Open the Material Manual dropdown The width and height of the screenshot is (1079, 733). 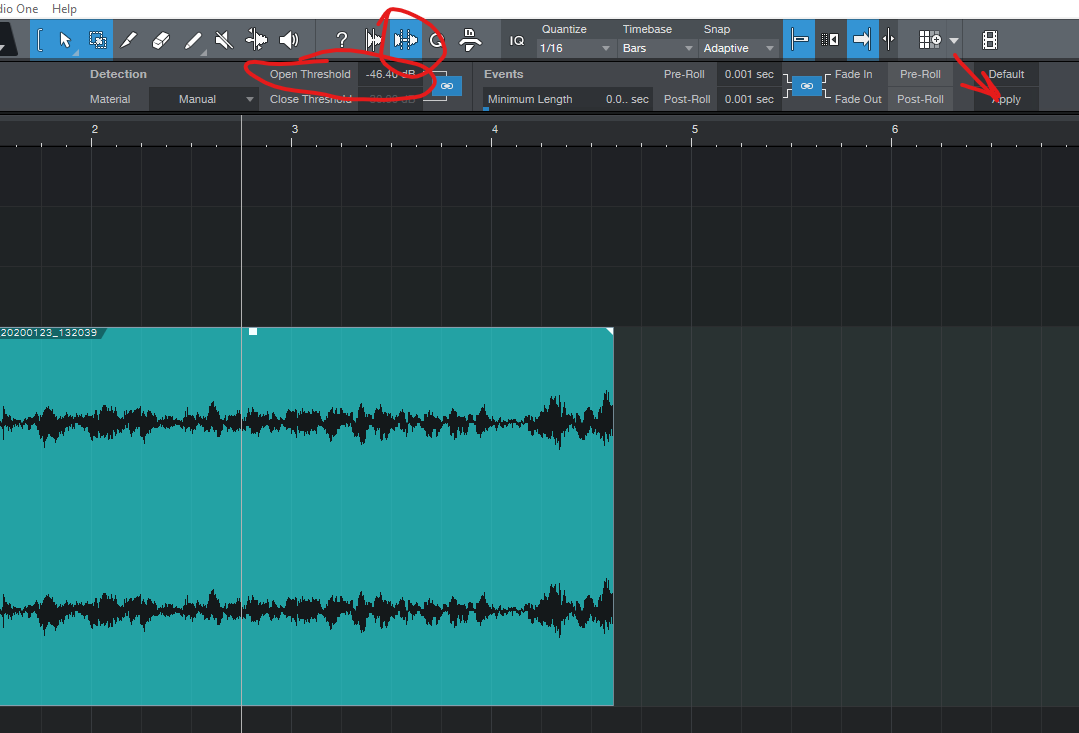[x=204, y=99]
